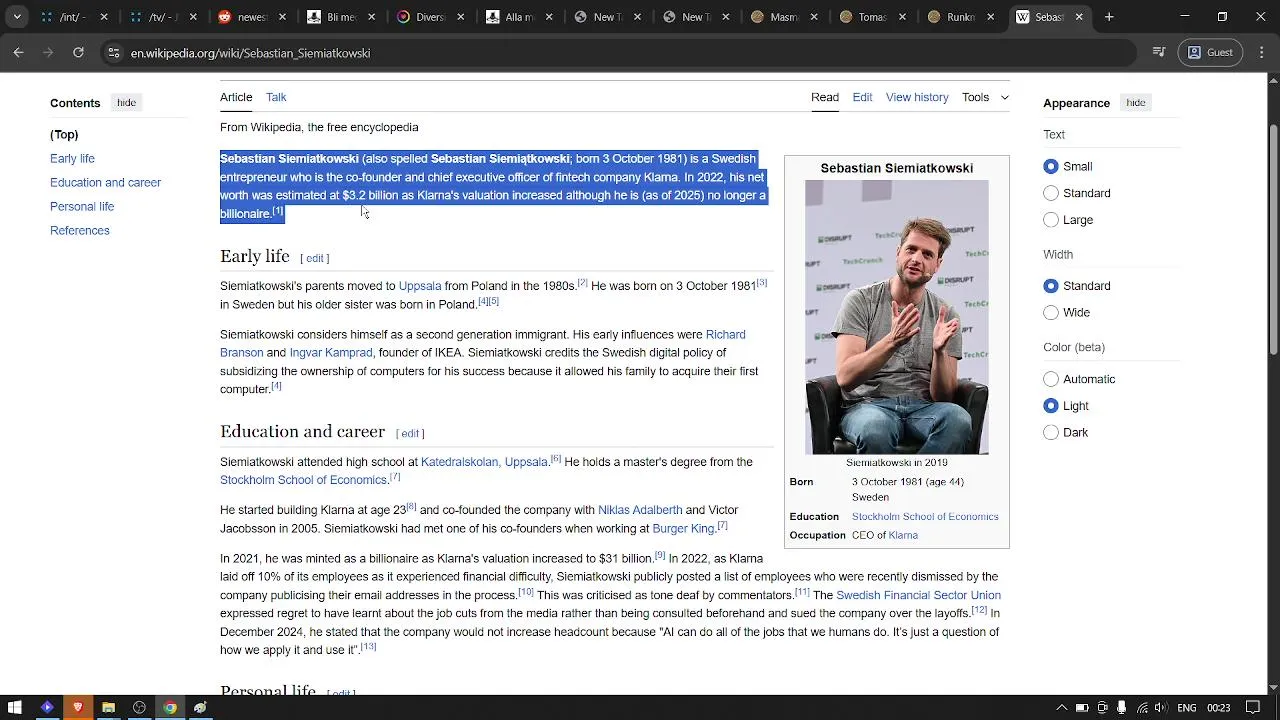Screen dimensions: 1280x720
Task: Click the page vertical scrollbar
Action: tap(1273, 237)
